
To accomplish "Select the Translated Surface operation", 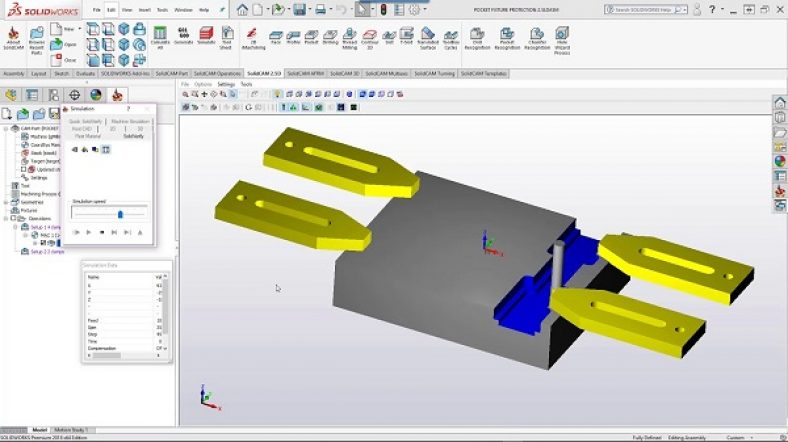I will point(428,39).
